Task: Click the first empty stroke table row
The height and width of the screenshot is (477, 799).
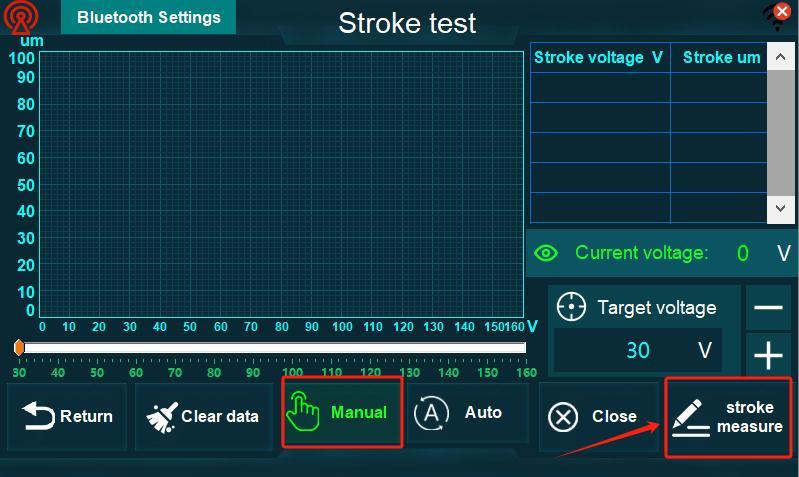Action: (x=648, y=88)
